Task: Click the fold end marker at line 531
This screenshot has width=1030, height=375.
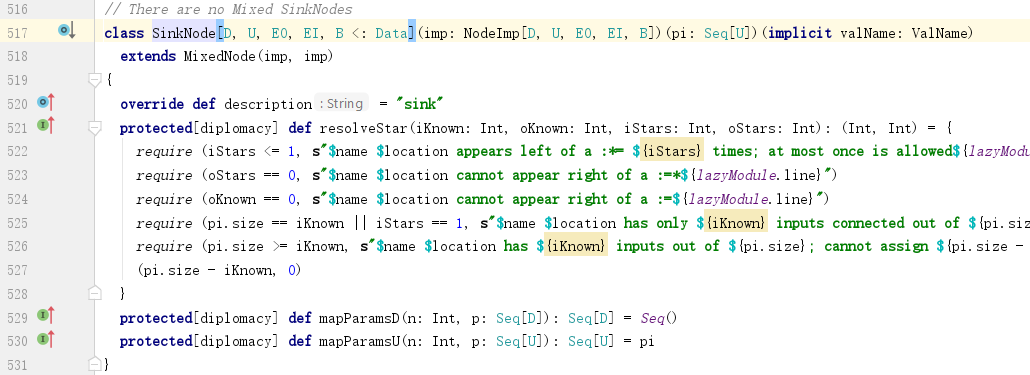Action: tap(95, 363)
